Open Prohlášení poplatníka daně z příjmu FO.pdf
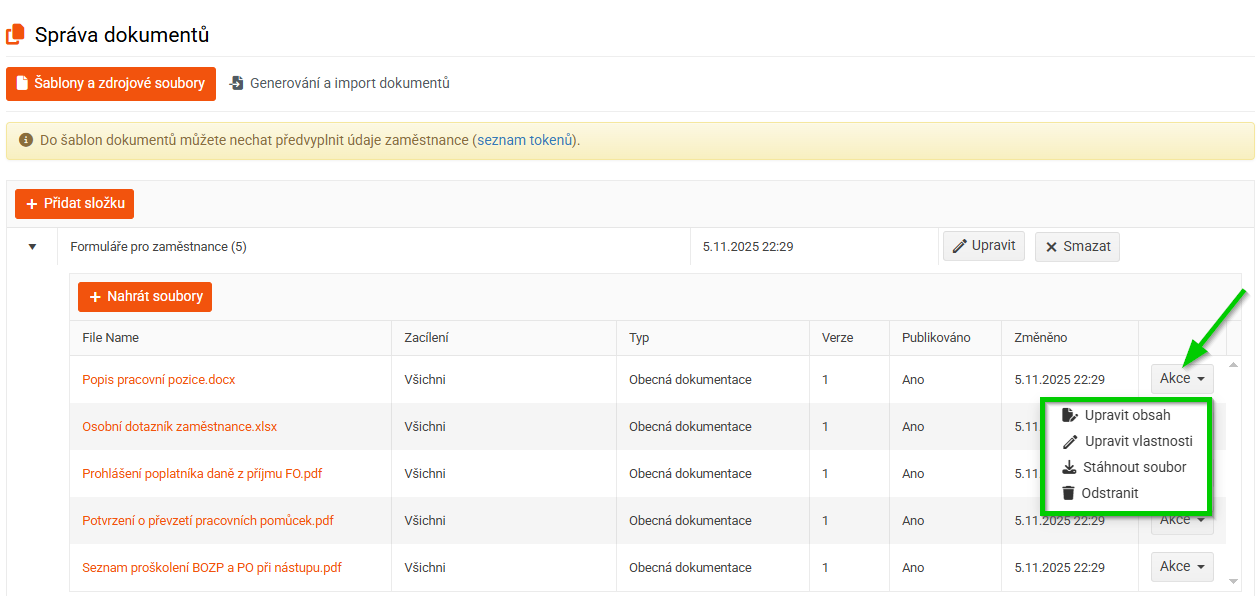This screenshot has height=596, width=1260. 202,473
